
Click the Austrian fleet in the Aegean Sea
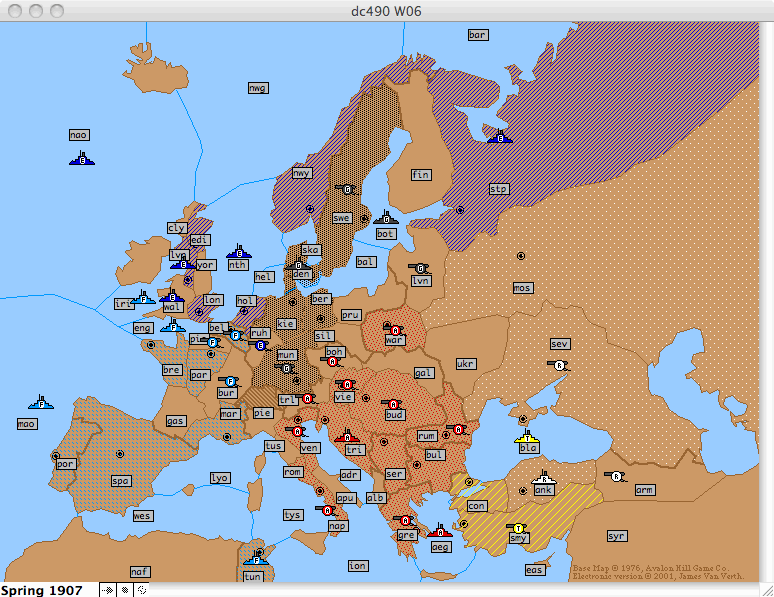[x=439, y=531]
